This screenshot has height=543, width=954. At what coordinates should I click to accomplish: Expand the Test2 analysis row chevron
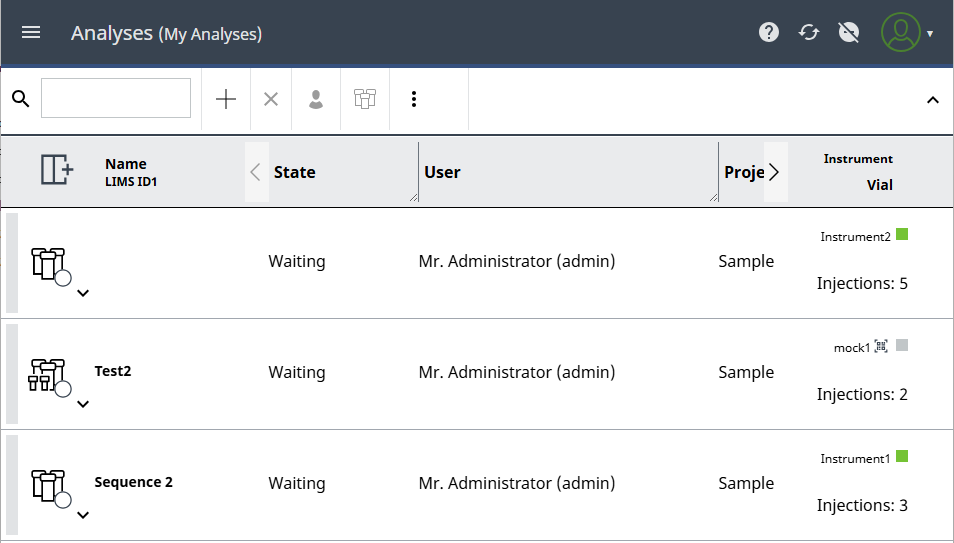[83, 404]
